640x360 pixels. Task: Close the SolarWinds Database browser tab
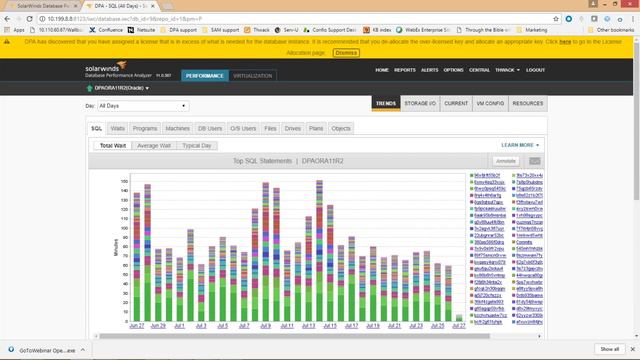click(x=76, y=6)
